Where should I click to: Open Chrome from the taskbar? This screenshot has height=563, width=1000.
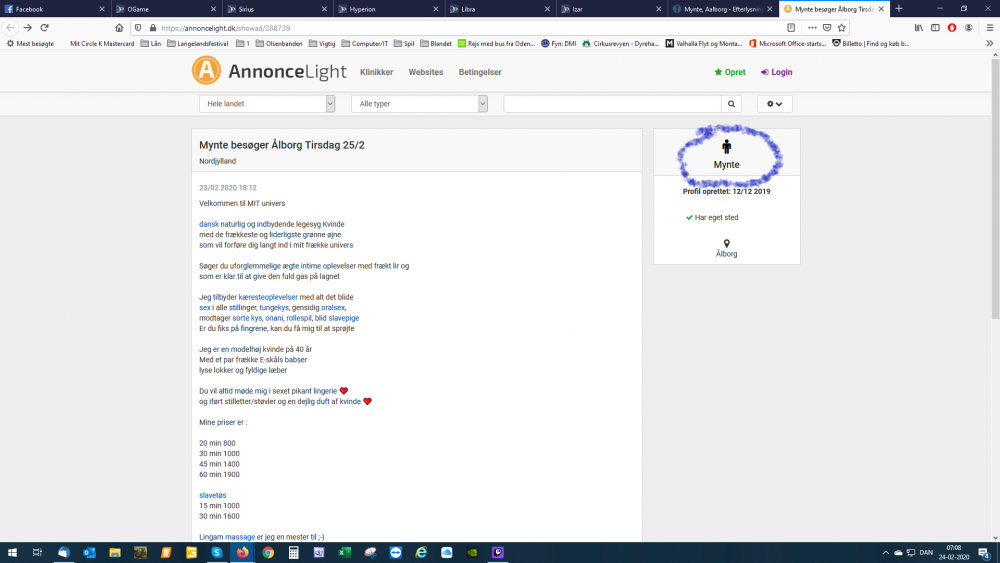tap(268, 553)
